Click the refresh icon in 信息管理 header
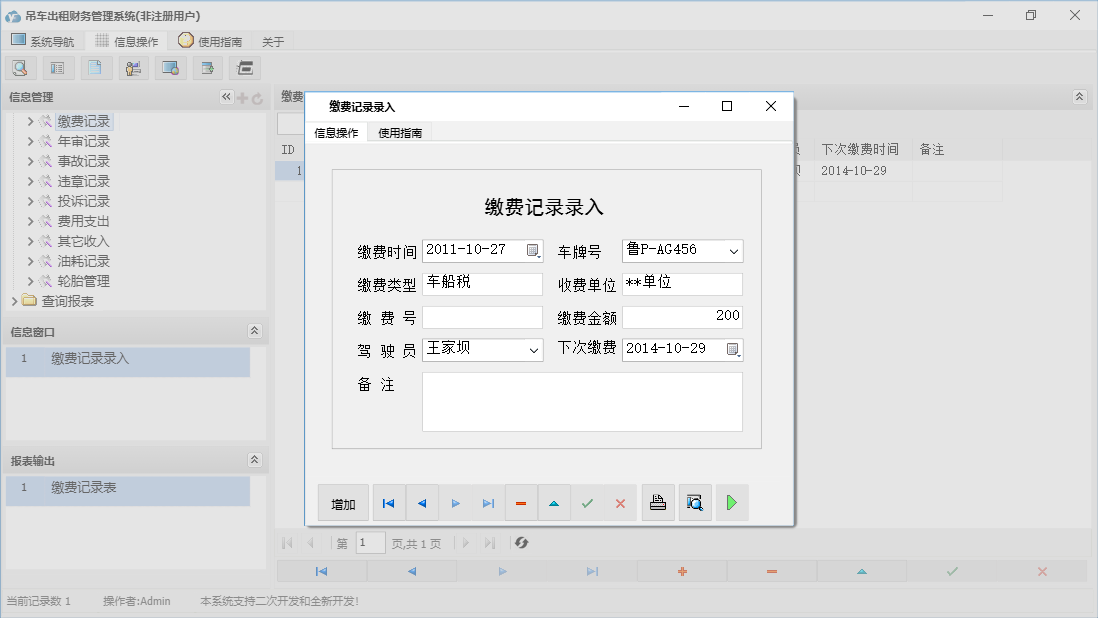This screenshot has width=1098, height=618. pos(257,98)
